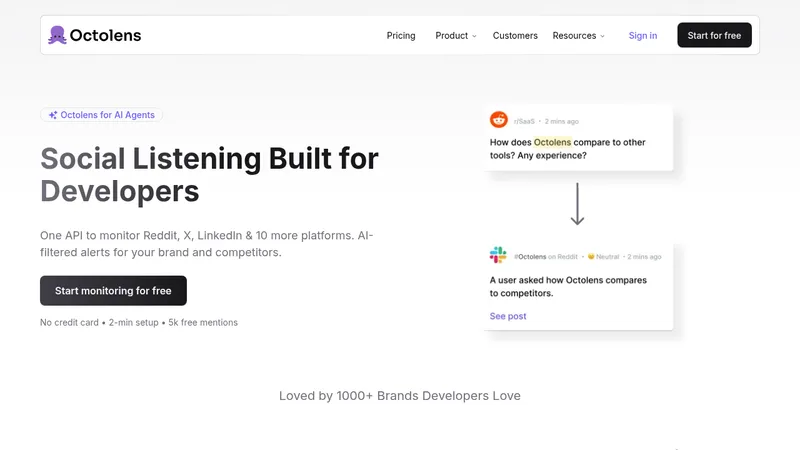This screenshot has height=450, width=800.
Task: Click the Octolens brand name text
Action: pos(105,35)
